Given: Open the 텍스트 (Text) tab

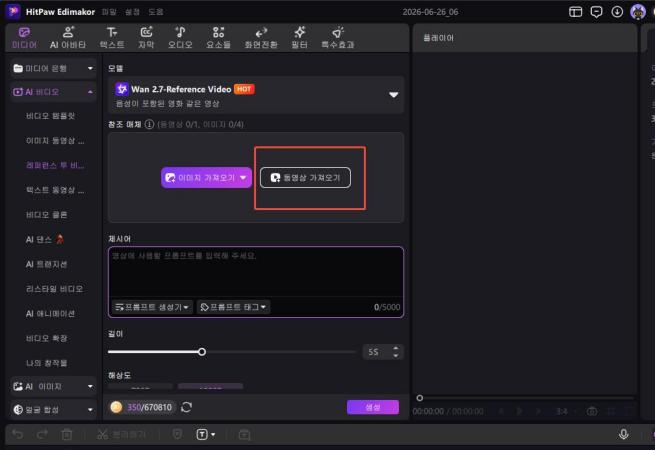Looking at the screenshot, I should [x=112, y=38].
